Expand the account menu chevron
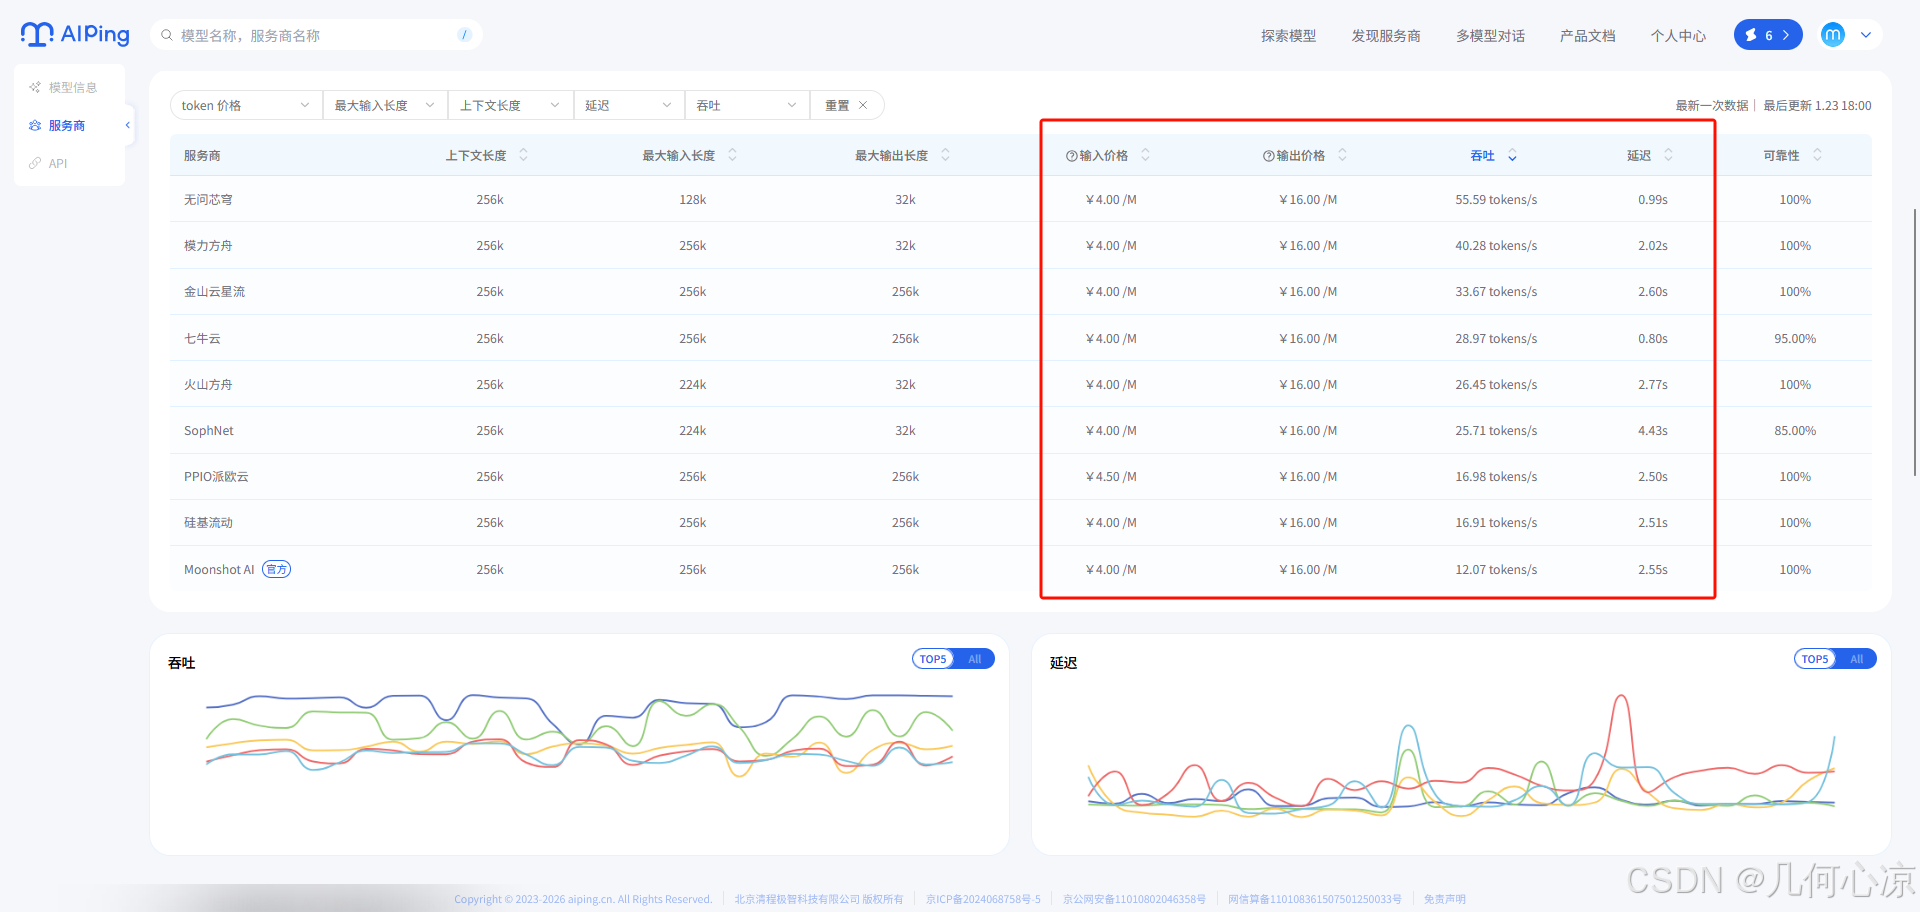Image resolution: width=1920 pixels, height=912 pixels. (x=1865, y=35)
